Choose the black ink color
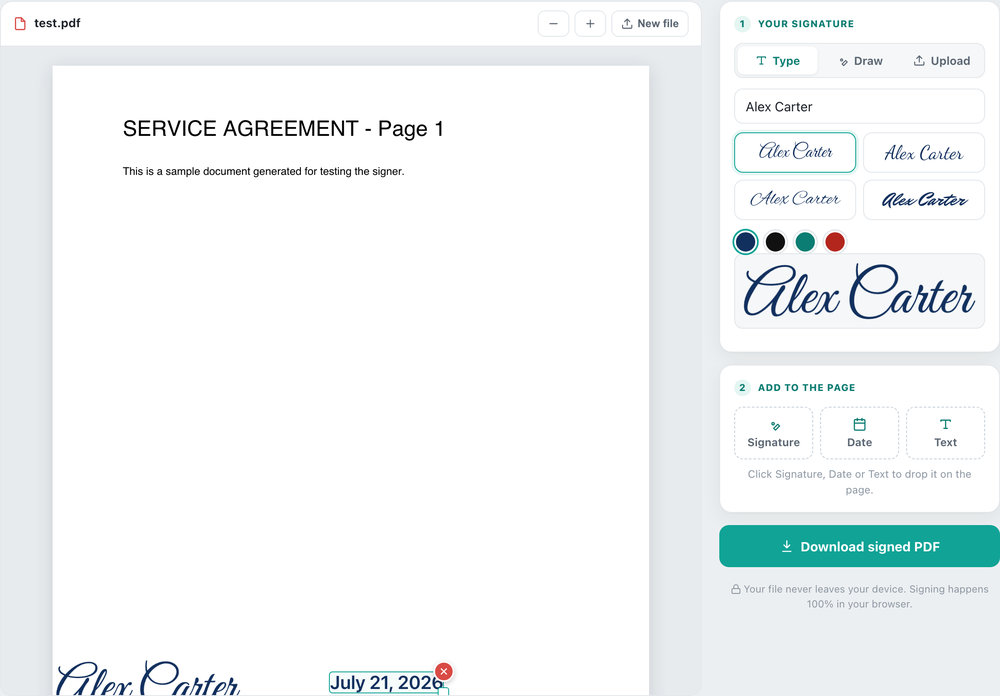Image resolution: width=1000 pixels, height=696 pixels. coord(775,242)
